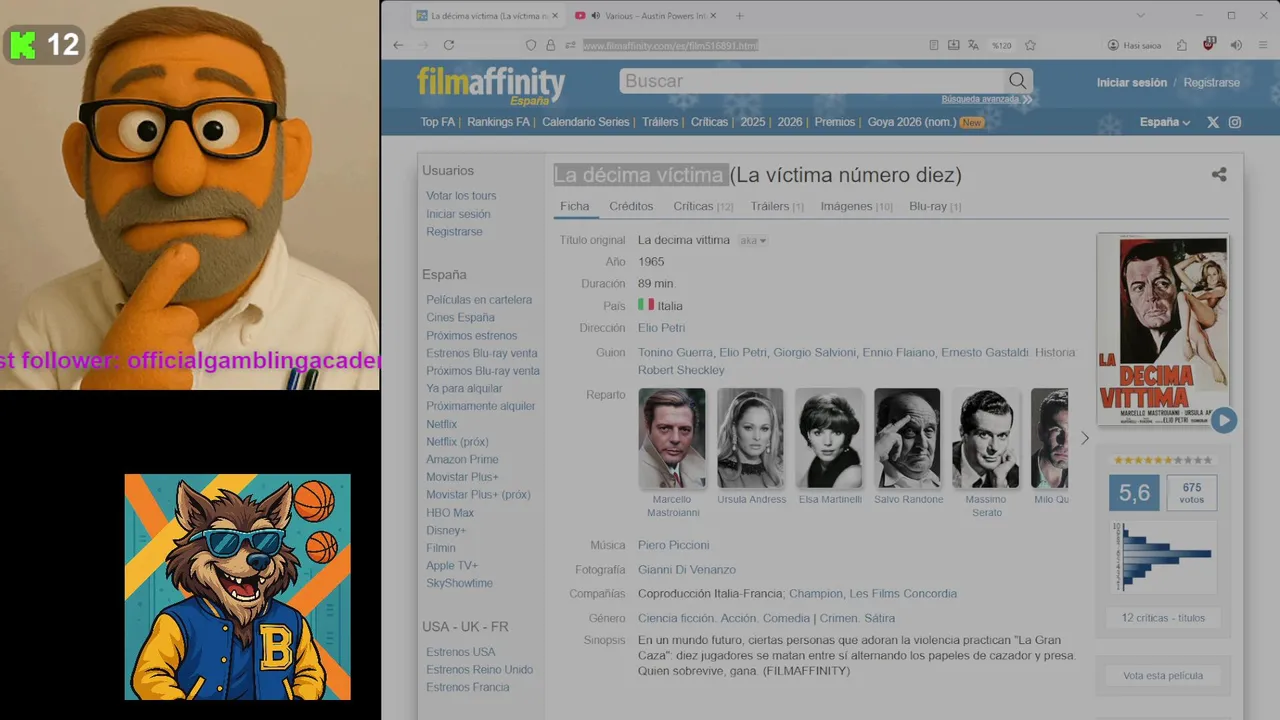Open Premios in the nav bar
Image resolution: width=1280 pixels, height=720 pixels.
click(835, 122)
